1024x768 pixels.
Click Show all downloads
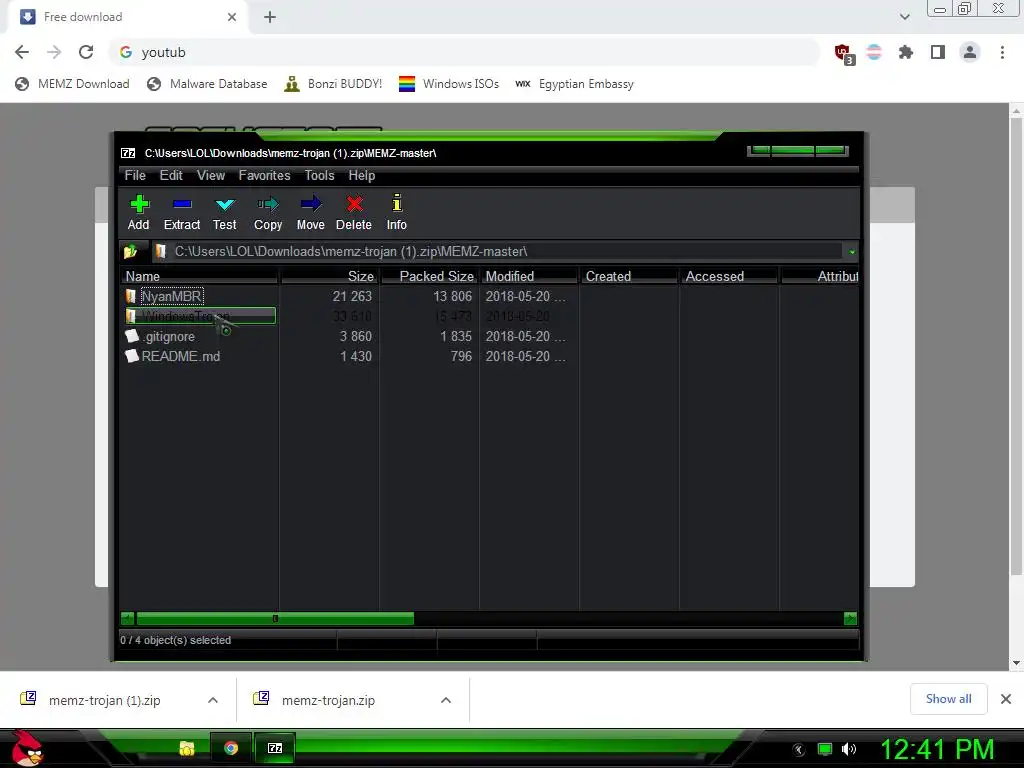[948, 699]
